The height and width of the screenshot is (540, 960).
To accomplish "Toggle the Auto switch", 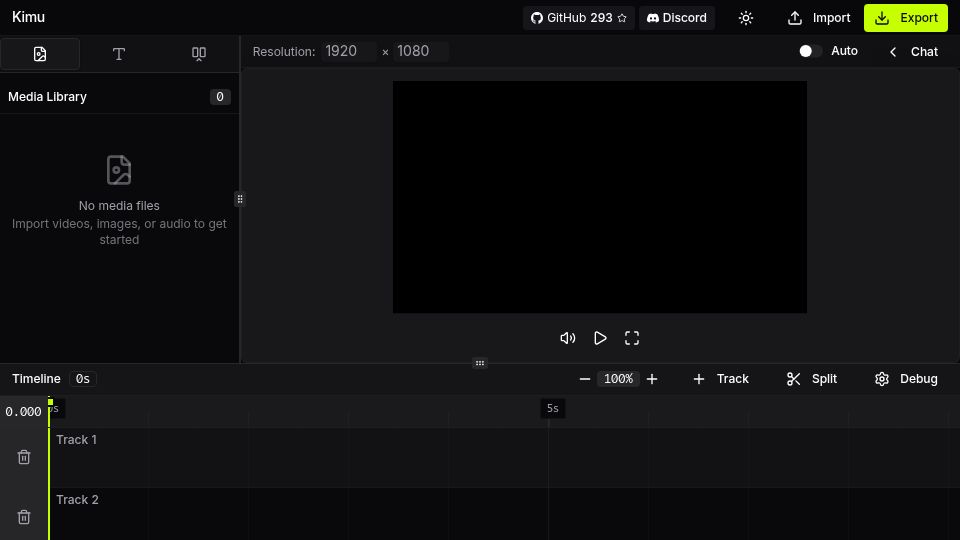I will pos(810,51).
